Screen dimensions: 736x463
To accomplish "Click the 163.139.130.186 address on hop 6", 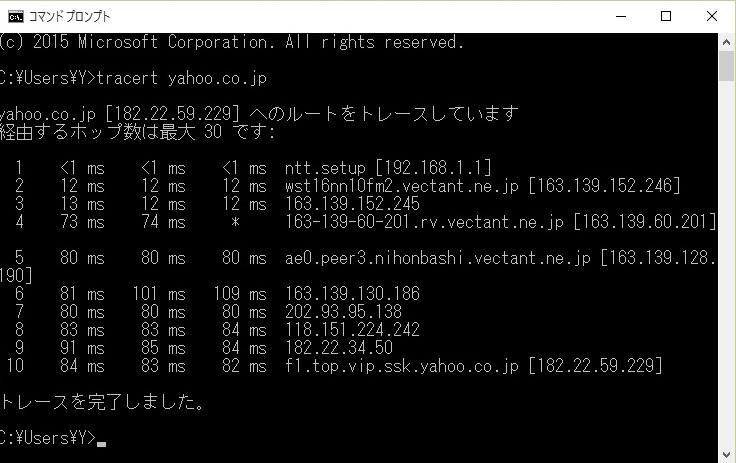I will tap(352, 293).
